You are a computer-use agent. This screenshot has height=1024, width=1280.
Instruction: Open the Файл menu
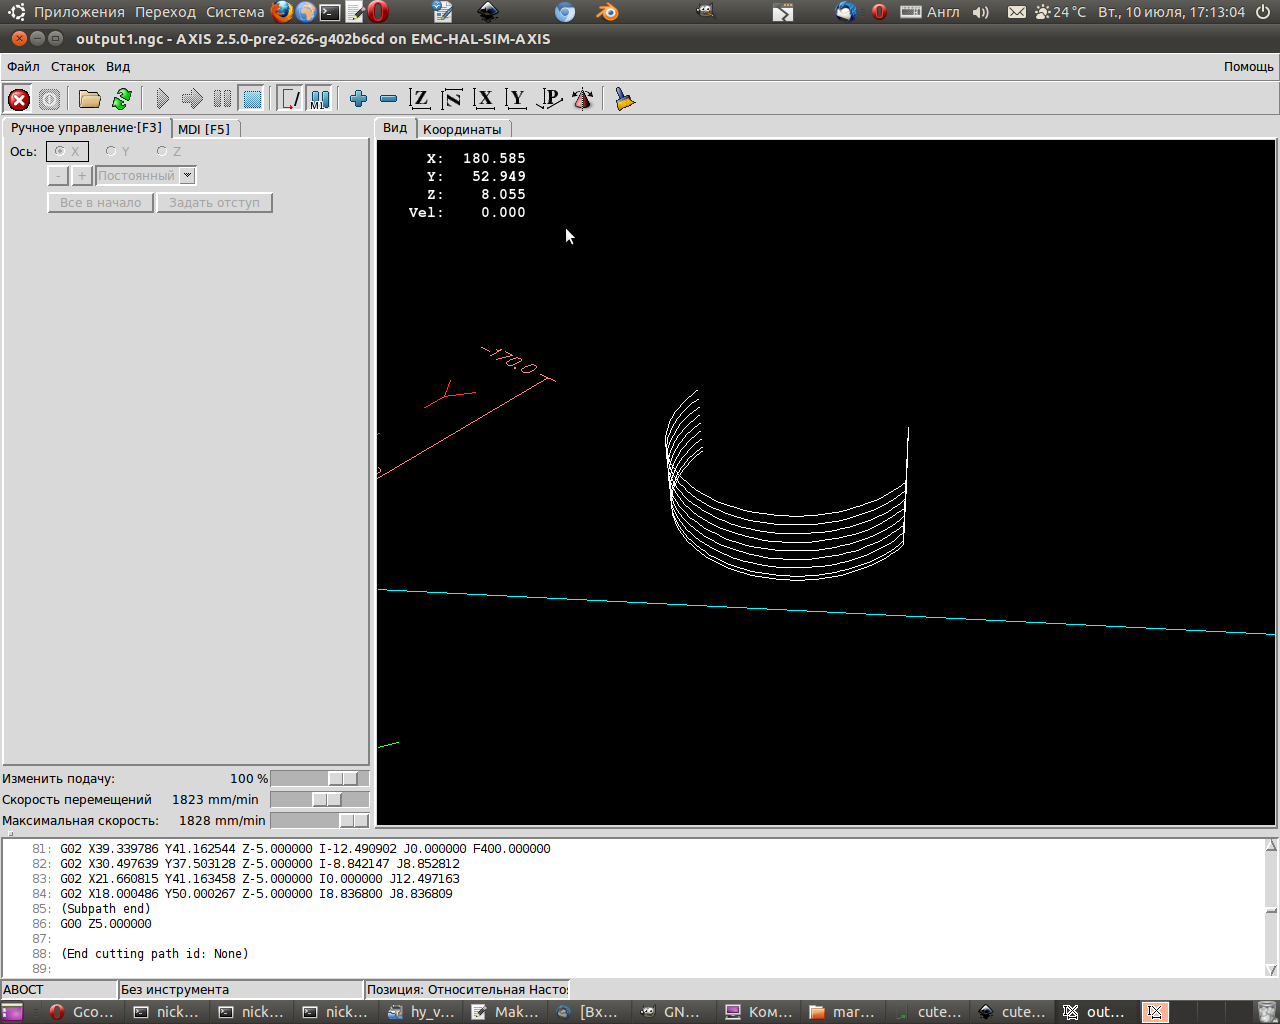23,67
